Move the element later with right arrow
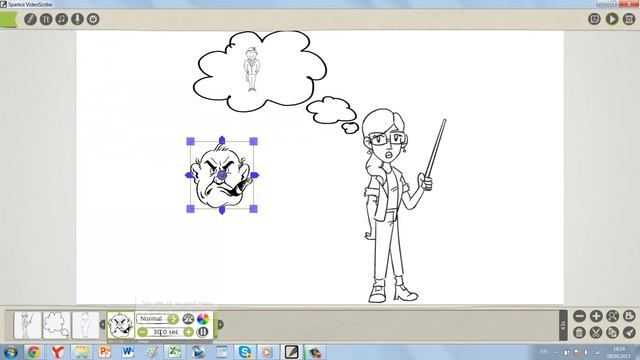The image size is (640, 360). (x=220, y=324)
